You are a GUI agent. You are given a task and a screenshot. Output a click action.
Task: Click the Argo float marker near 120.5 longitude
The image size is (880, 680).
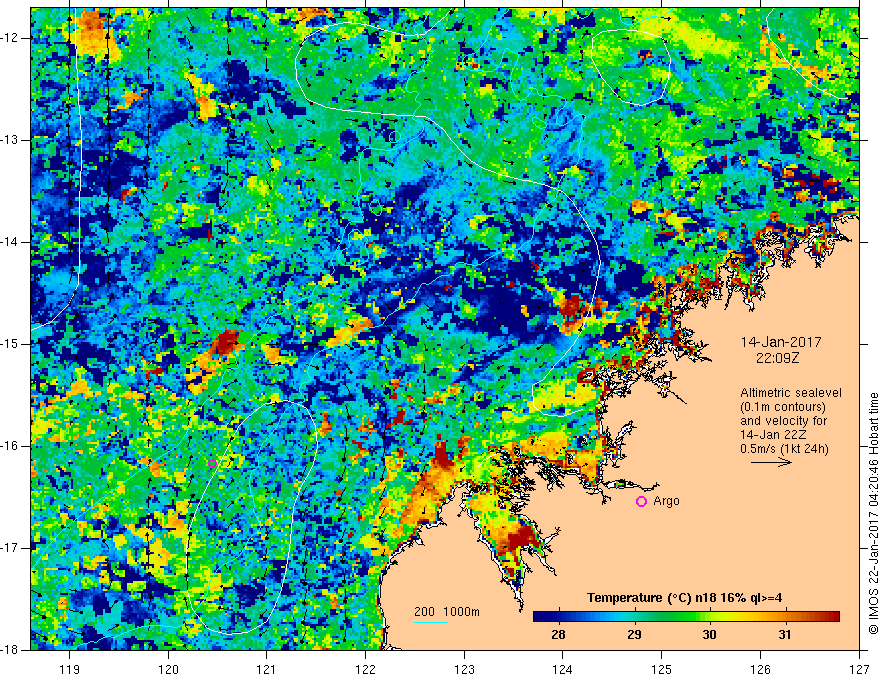pyautogui.click(x=213, y=463)
